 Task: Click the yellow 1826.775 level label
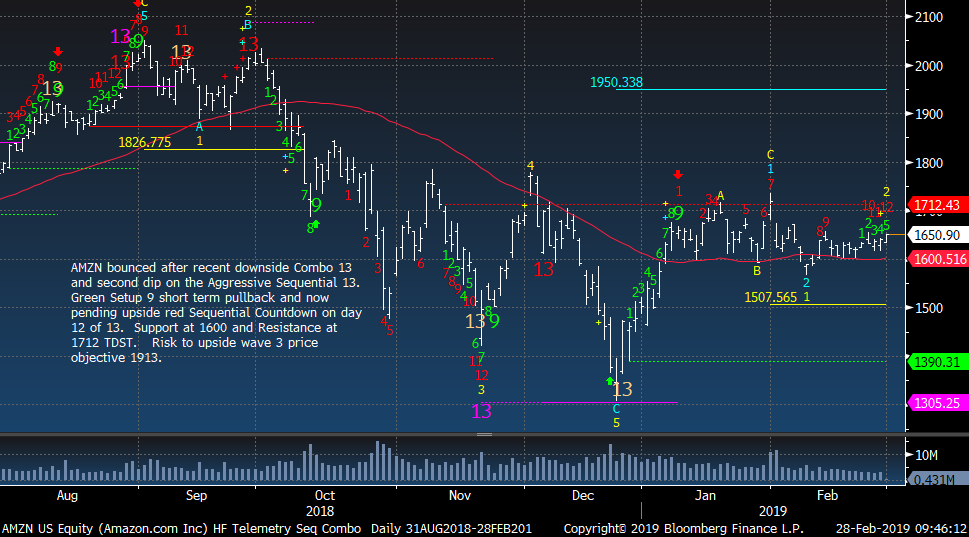[145, 142]
